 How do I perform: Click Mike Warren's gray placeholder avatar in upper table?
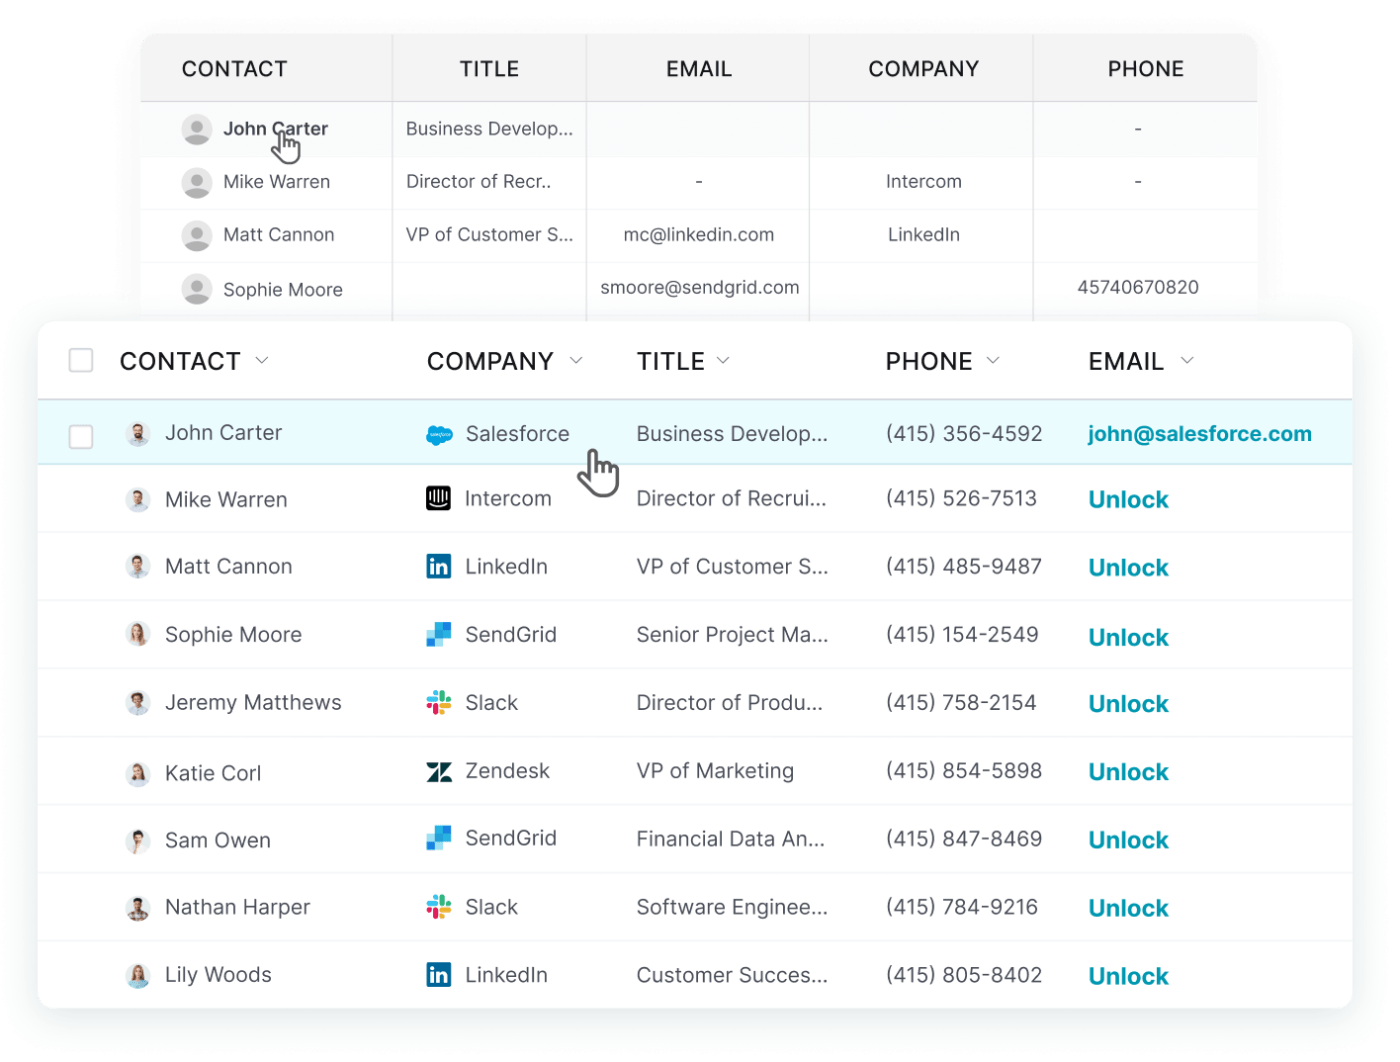click(x=197, y=182)
